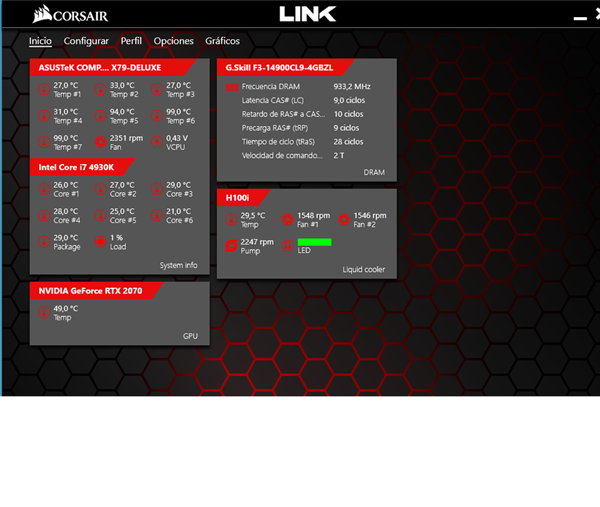Click the 49,0 °C GPU temperature value
Viewport: 600px width, 507px height.
(x=65, y=308)
